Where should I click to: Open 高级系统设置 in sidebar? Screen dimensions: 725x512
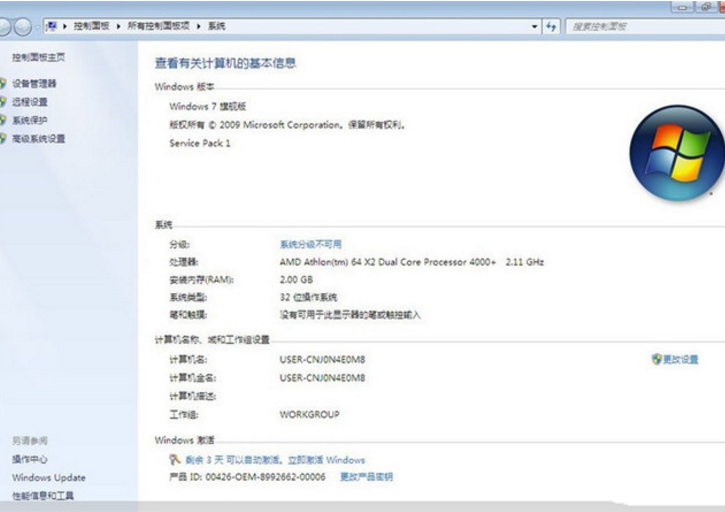pyautogui.click(x=38, y=138)
